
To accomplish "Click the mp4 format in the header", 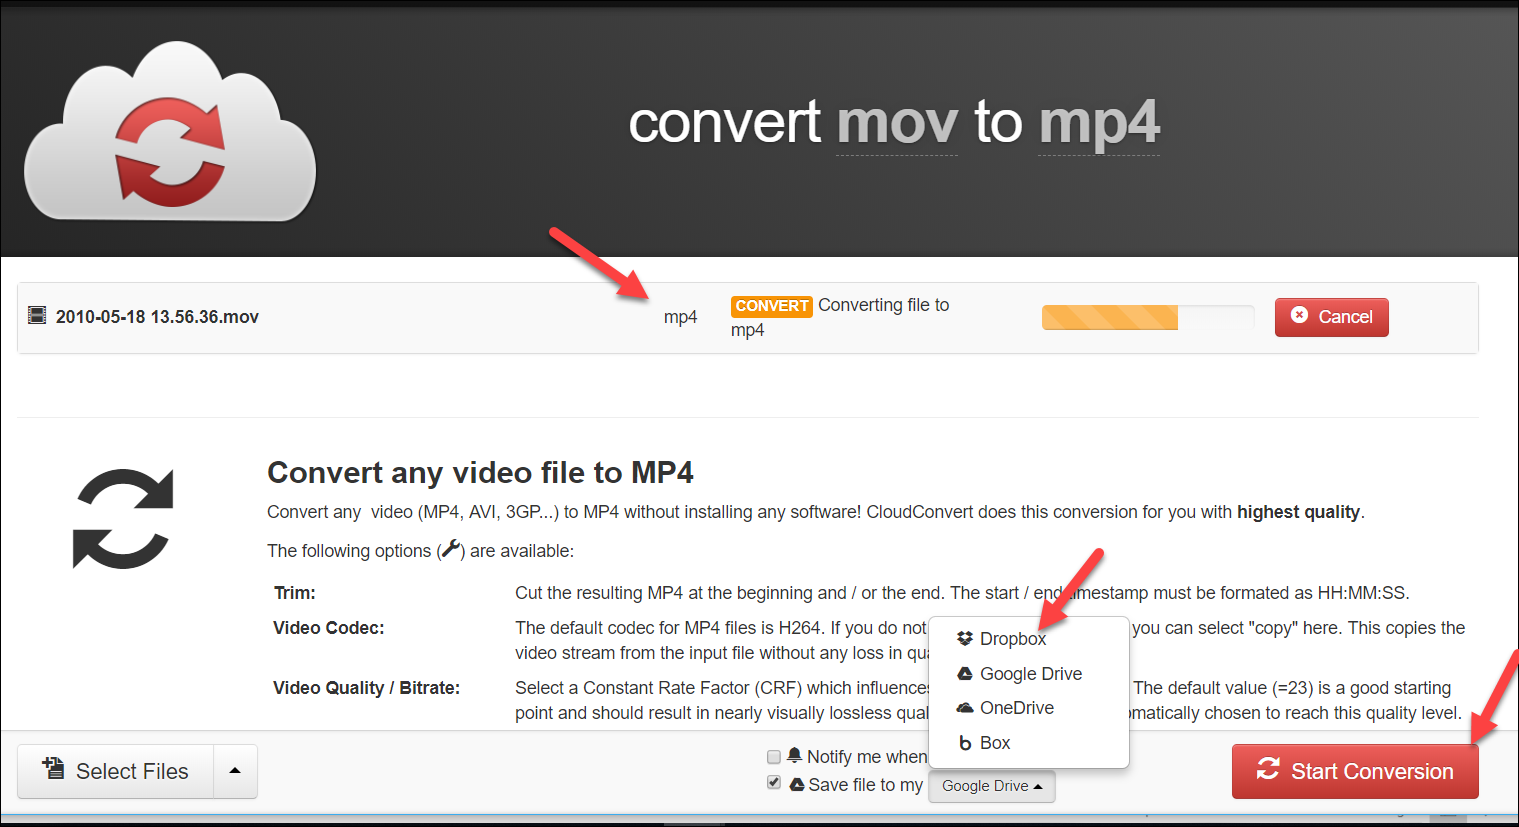I will (x=1099, y=125).
